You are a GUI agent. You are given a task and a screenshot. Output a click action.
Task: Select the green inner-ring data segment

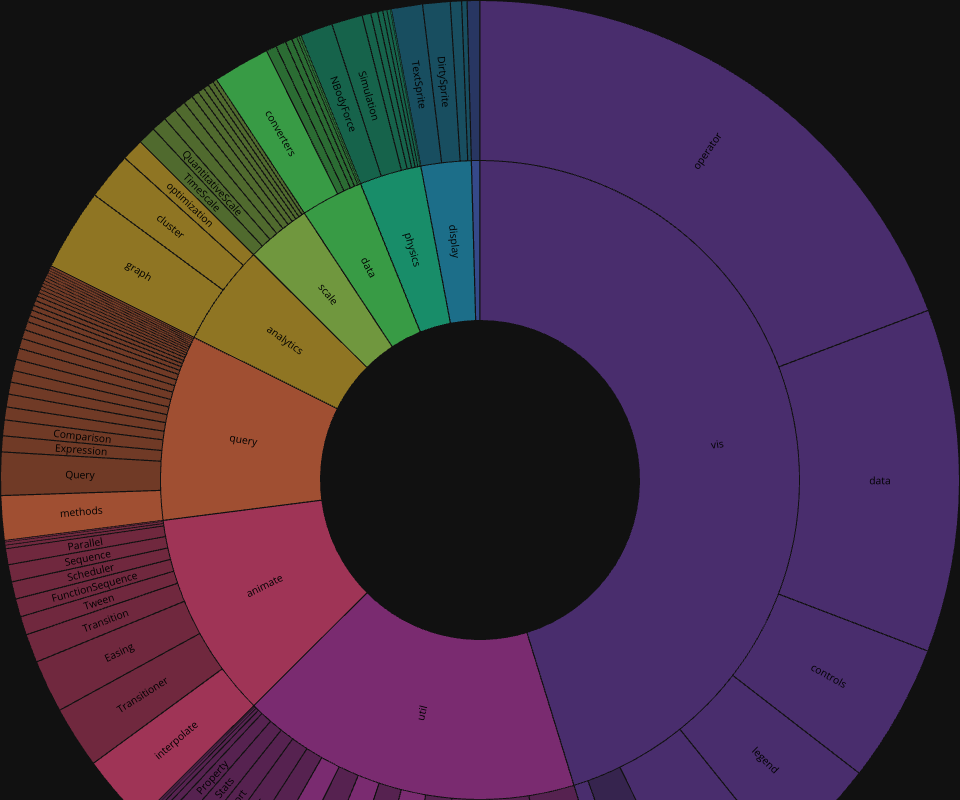[367, 267]
